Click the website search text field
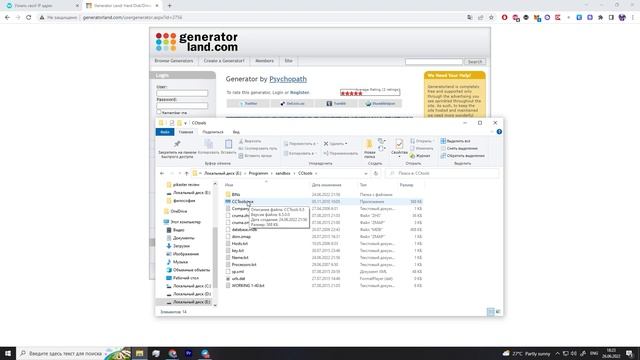Screen dimensions: 640x360 433,62
